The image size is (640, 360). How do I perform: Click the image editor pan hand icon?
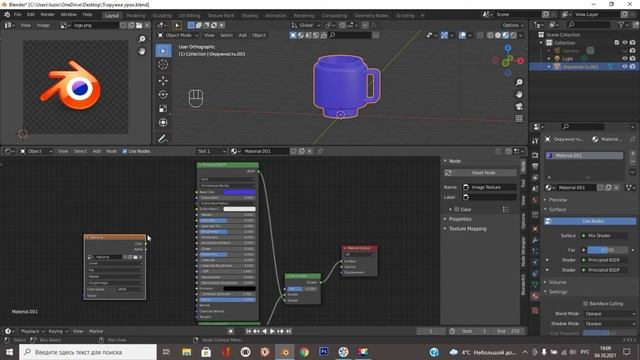[142, 51]
